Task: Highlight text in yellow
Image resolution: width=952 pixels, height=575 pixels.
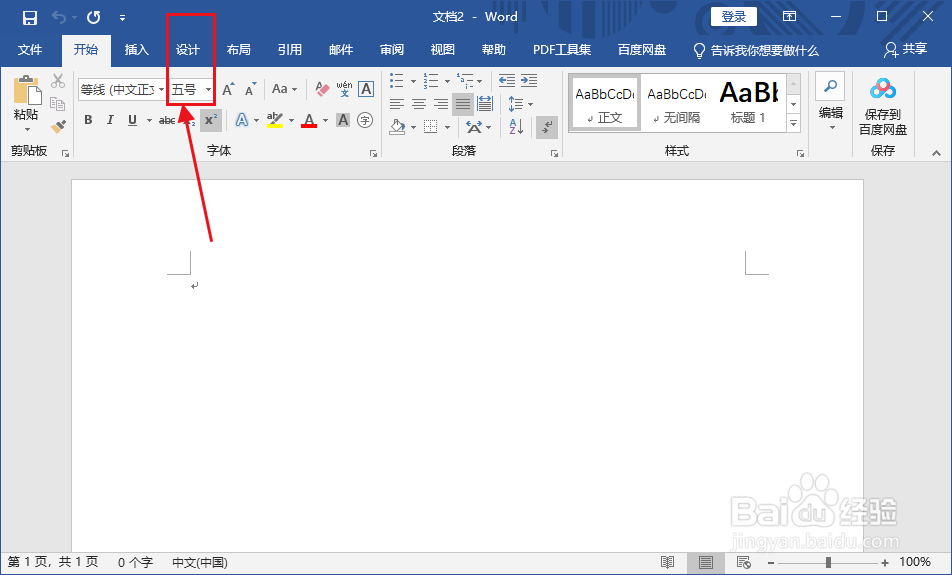Action: click(x=275, y=120)
